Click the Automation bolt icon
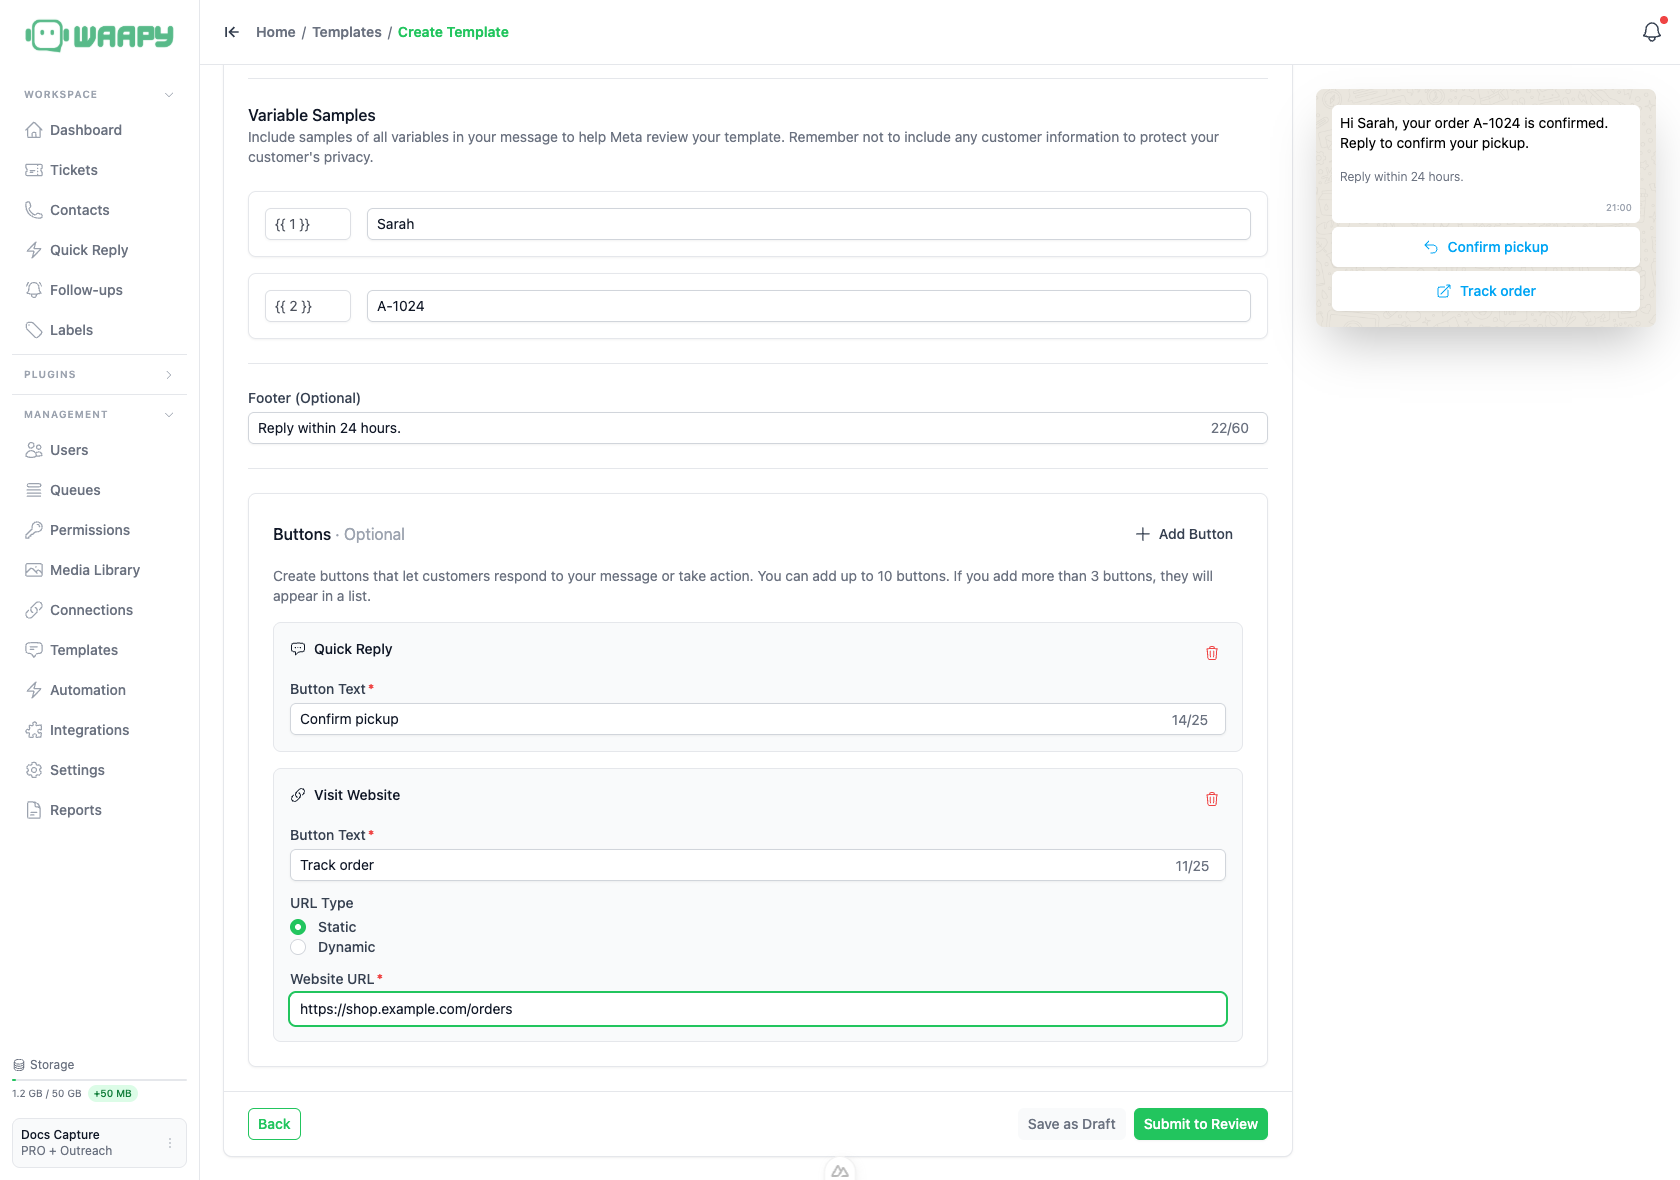 pyautogui.click(x=34, y=690)
